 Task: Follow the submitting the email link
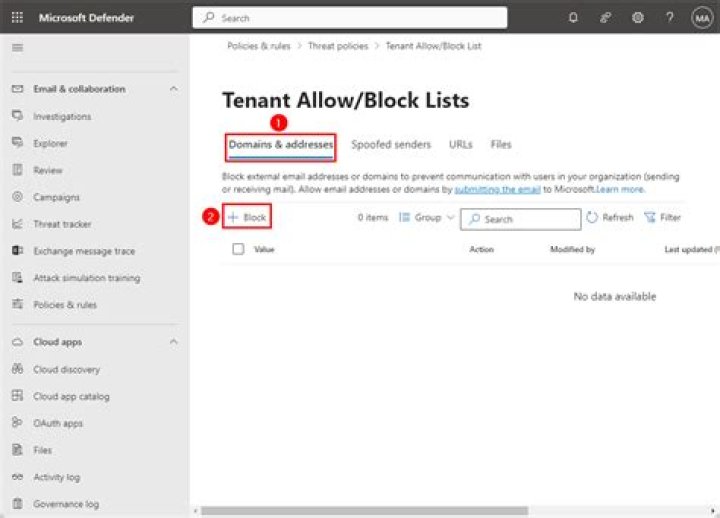(x=497, y=189)
